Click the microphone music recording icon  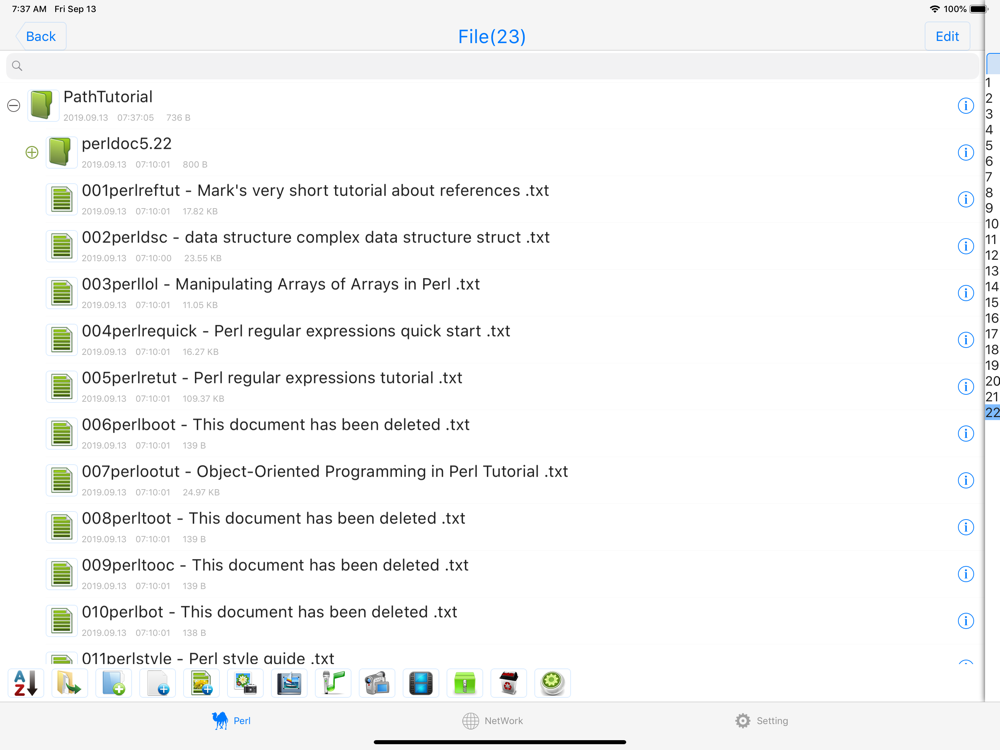[x=333, y=683]
